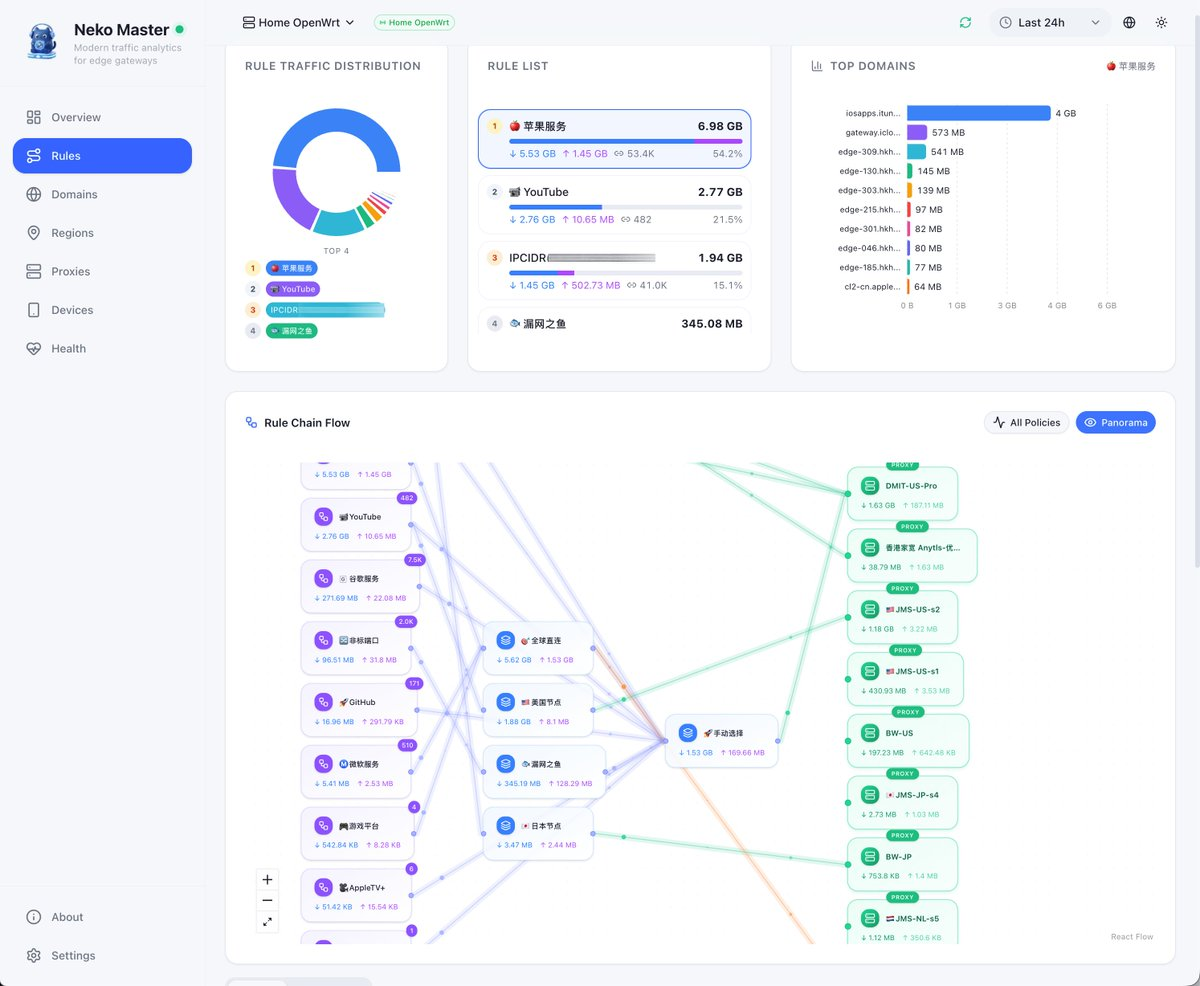This screenshot has width=1200, height=986.
Task: Expand the Home OpenWrt backend dropdown
Action: 298,22
